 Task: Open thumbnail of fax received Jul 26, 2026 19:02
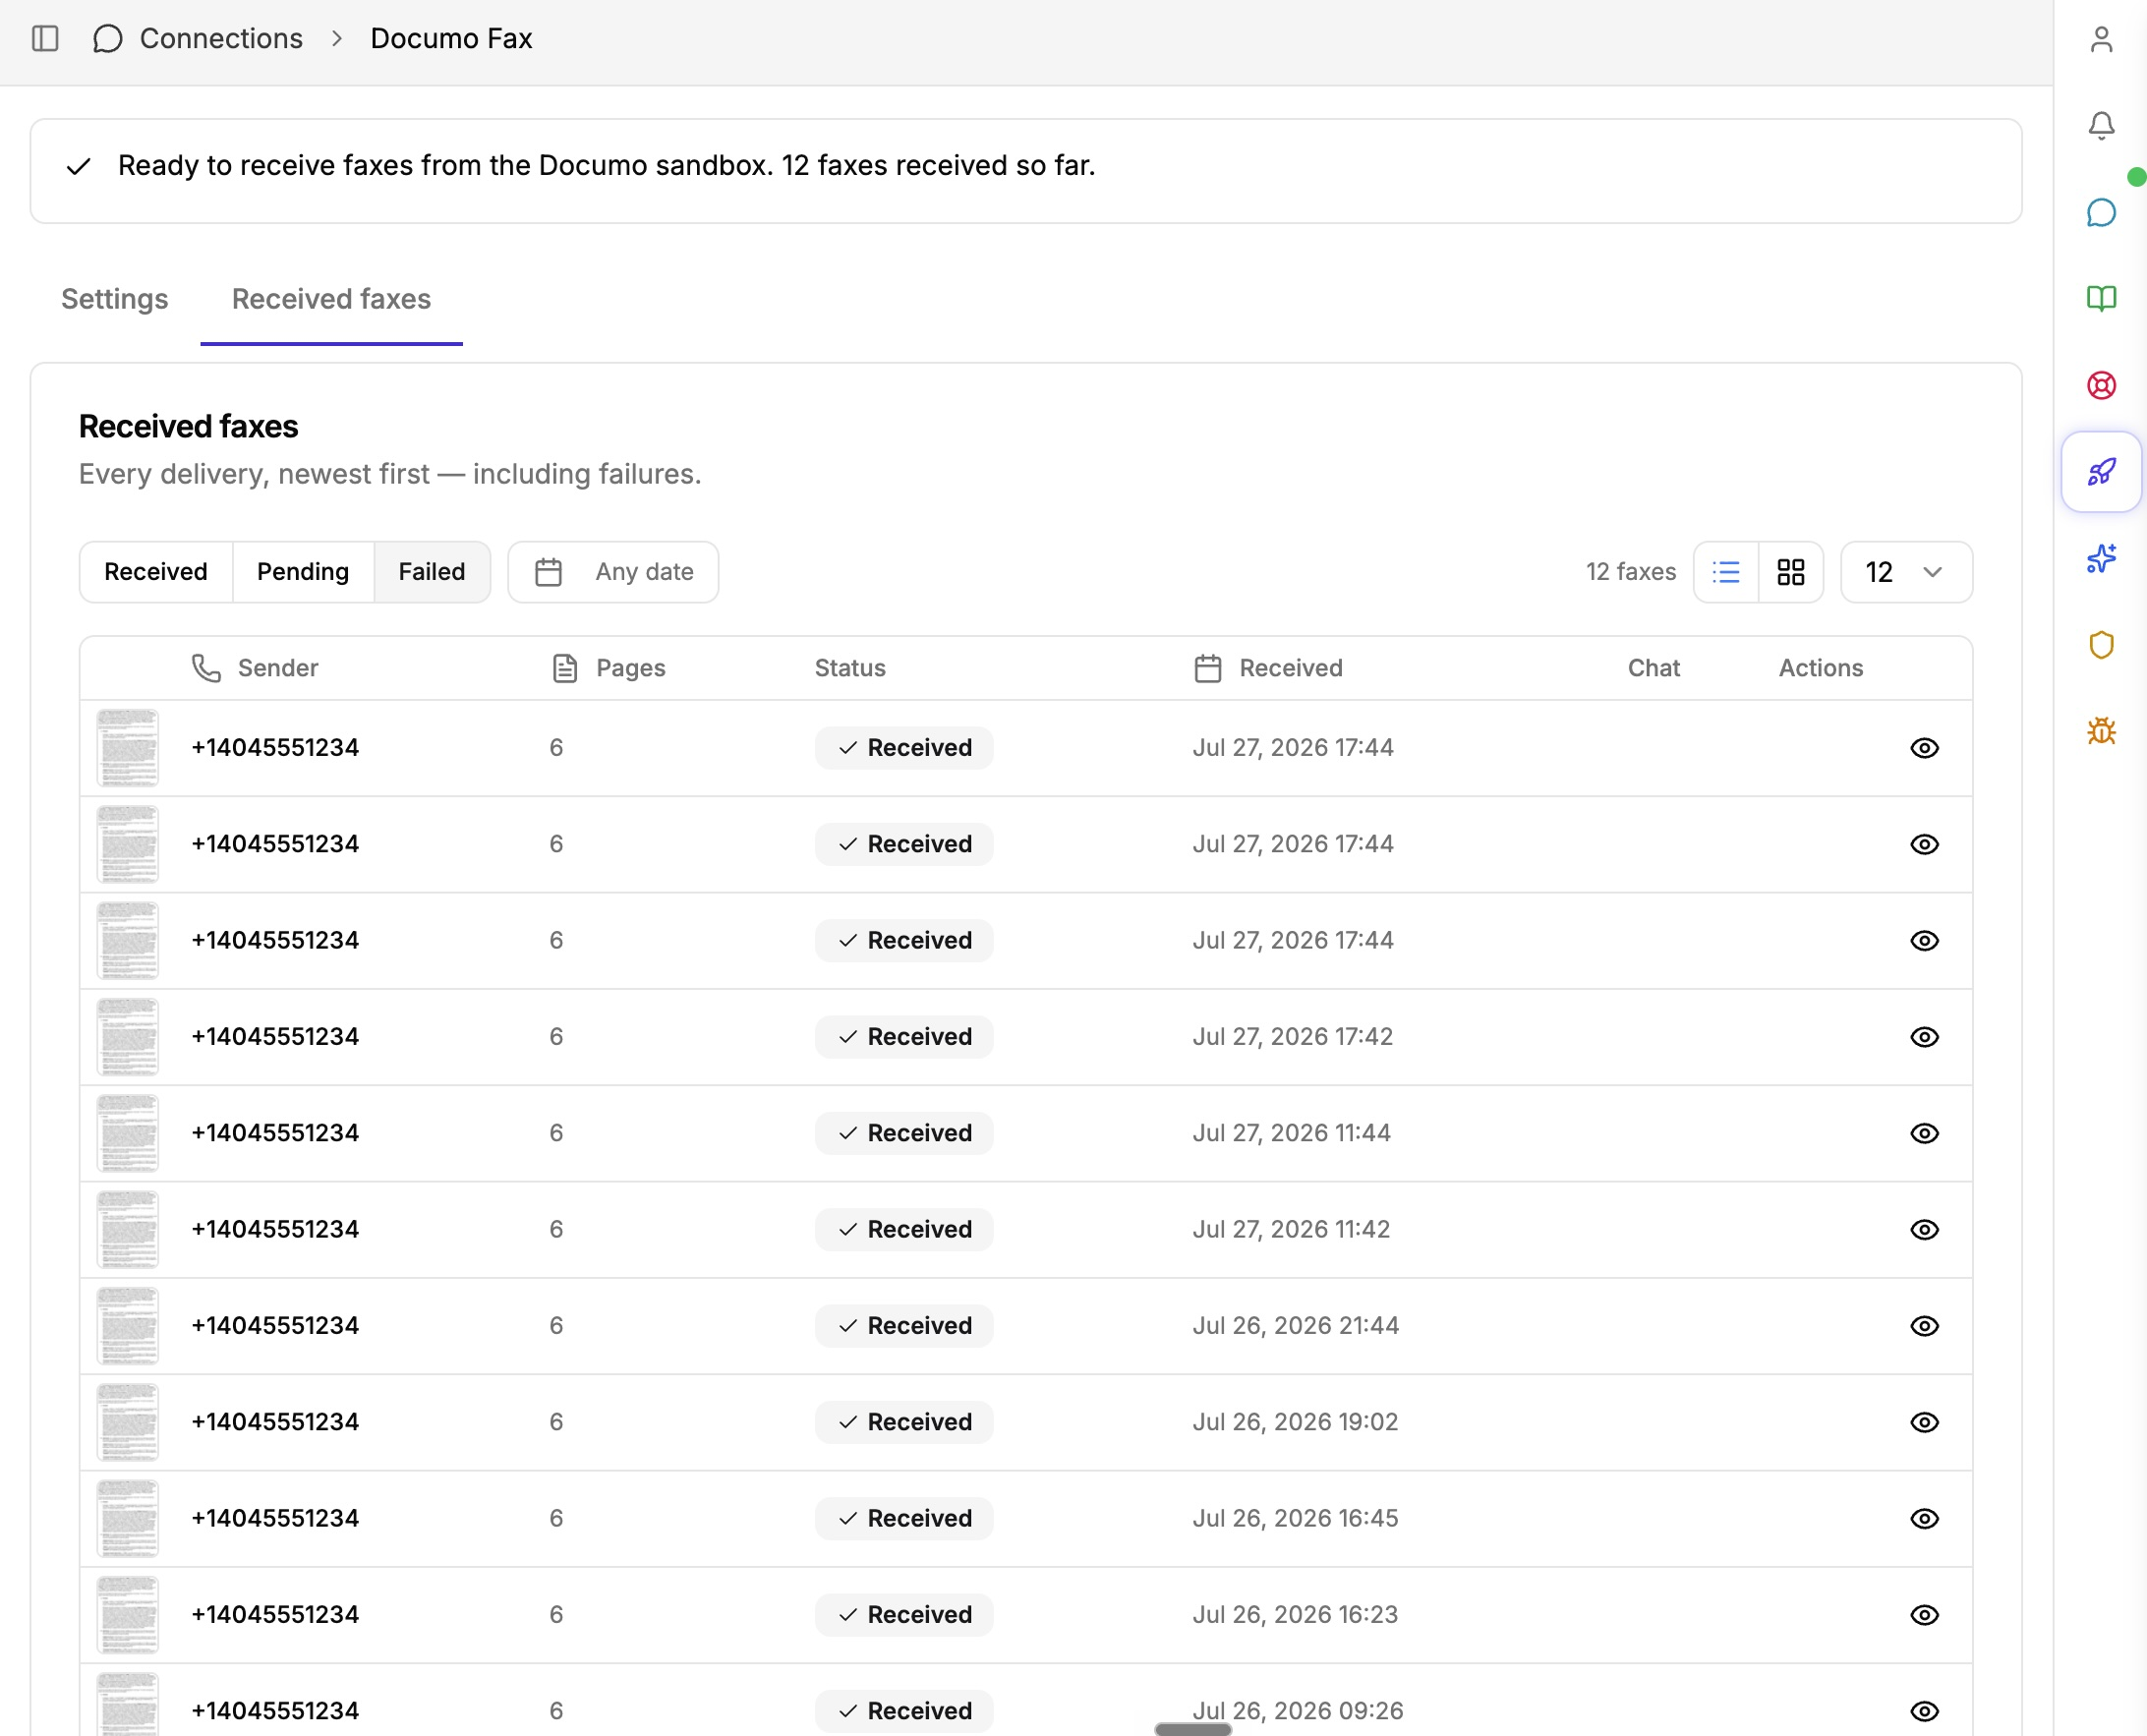pos(127,1422)
